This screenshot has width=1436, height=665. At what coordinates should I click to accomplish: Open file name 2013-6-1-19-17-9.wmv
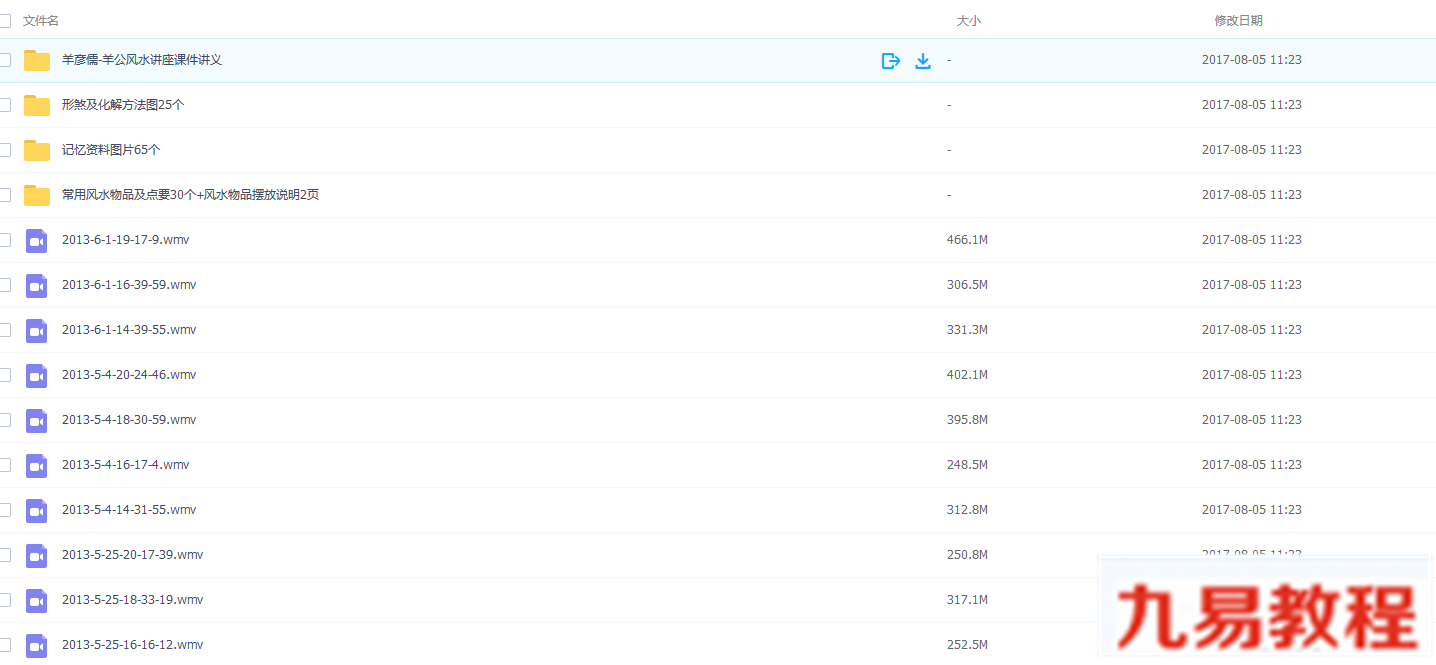tap(126, 240)
